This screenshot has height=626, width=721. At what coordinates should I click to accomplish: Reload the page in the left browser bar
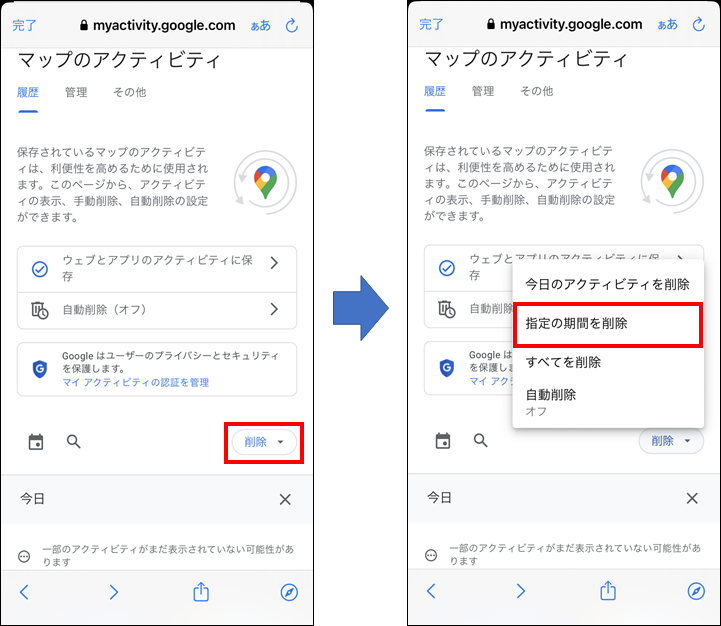(x=292, y=26)
